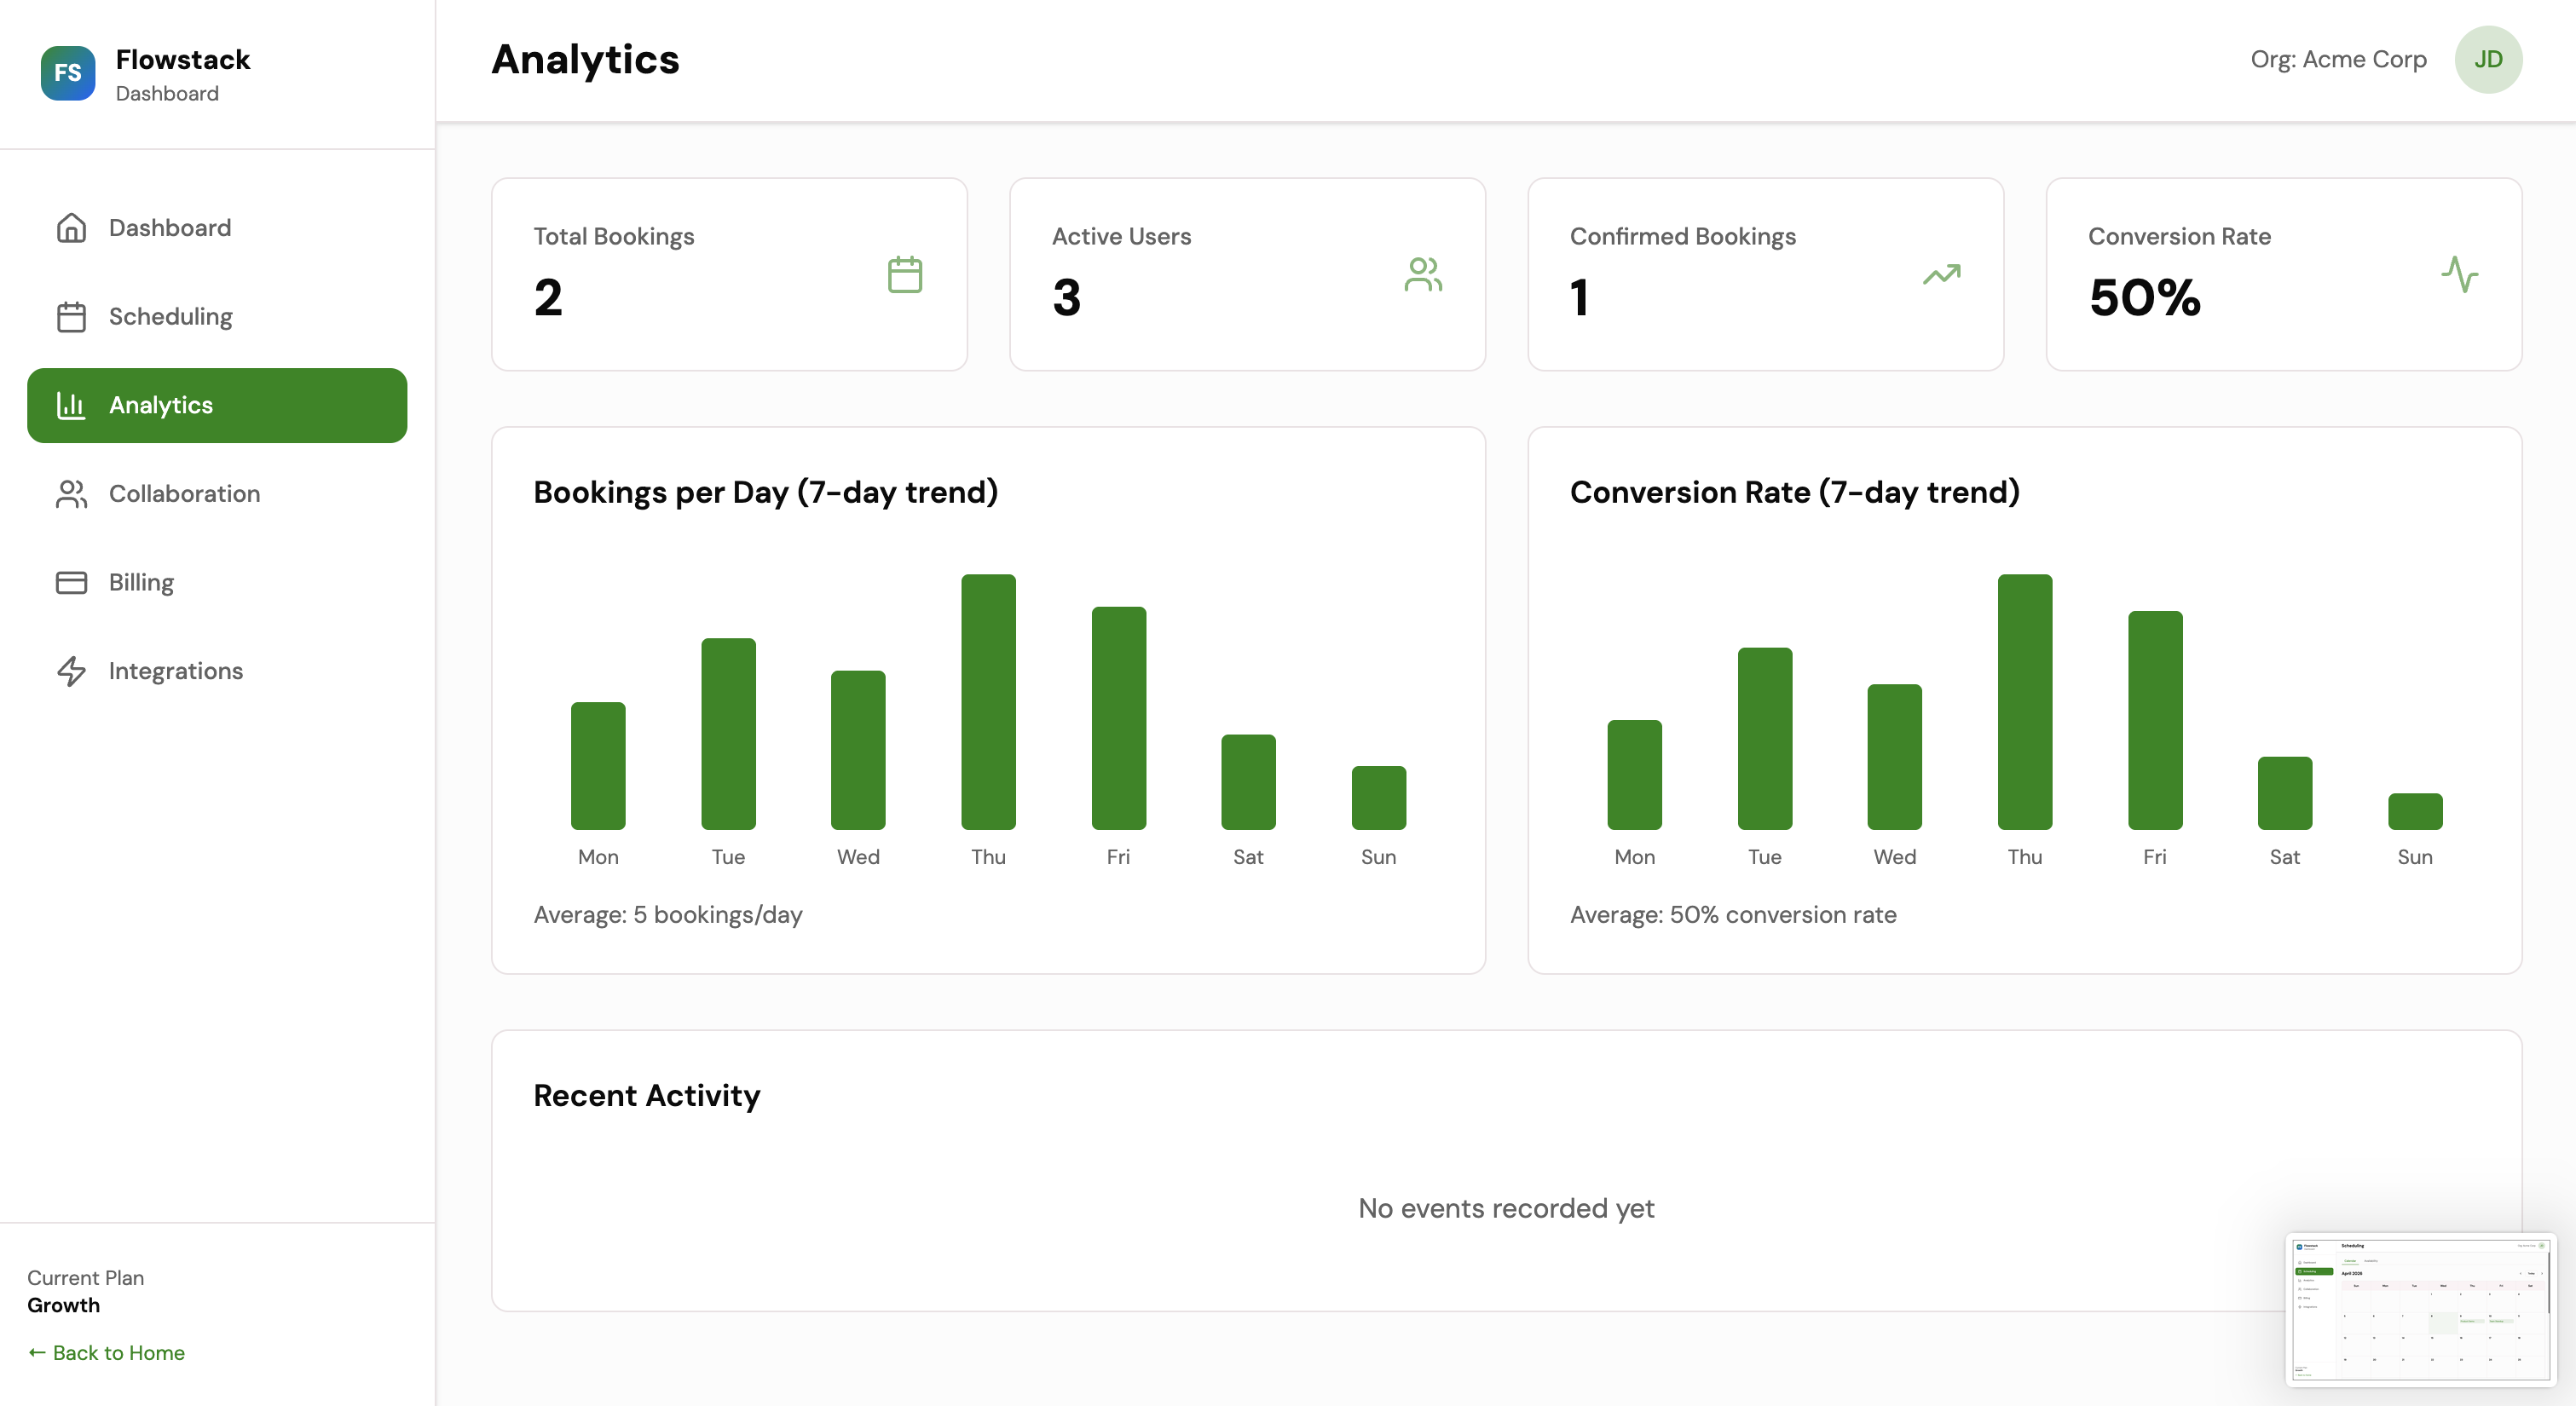Screen dimensions: 2576x1406
Task: Click the Analytics page heading
Action: click(x=585, y=60)
